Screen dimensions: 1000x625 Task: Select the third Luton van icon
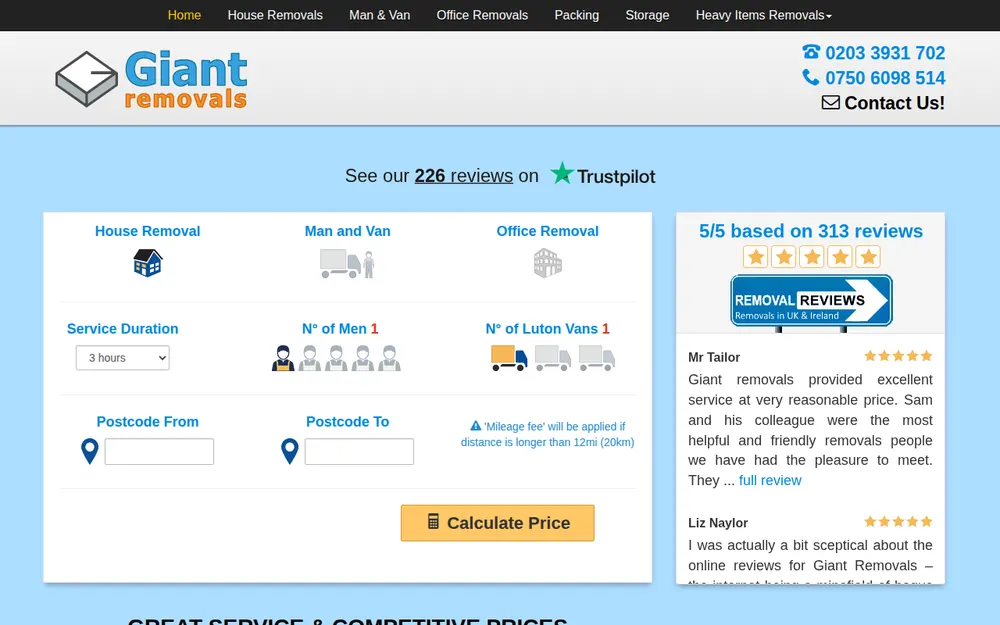[597, 358]
